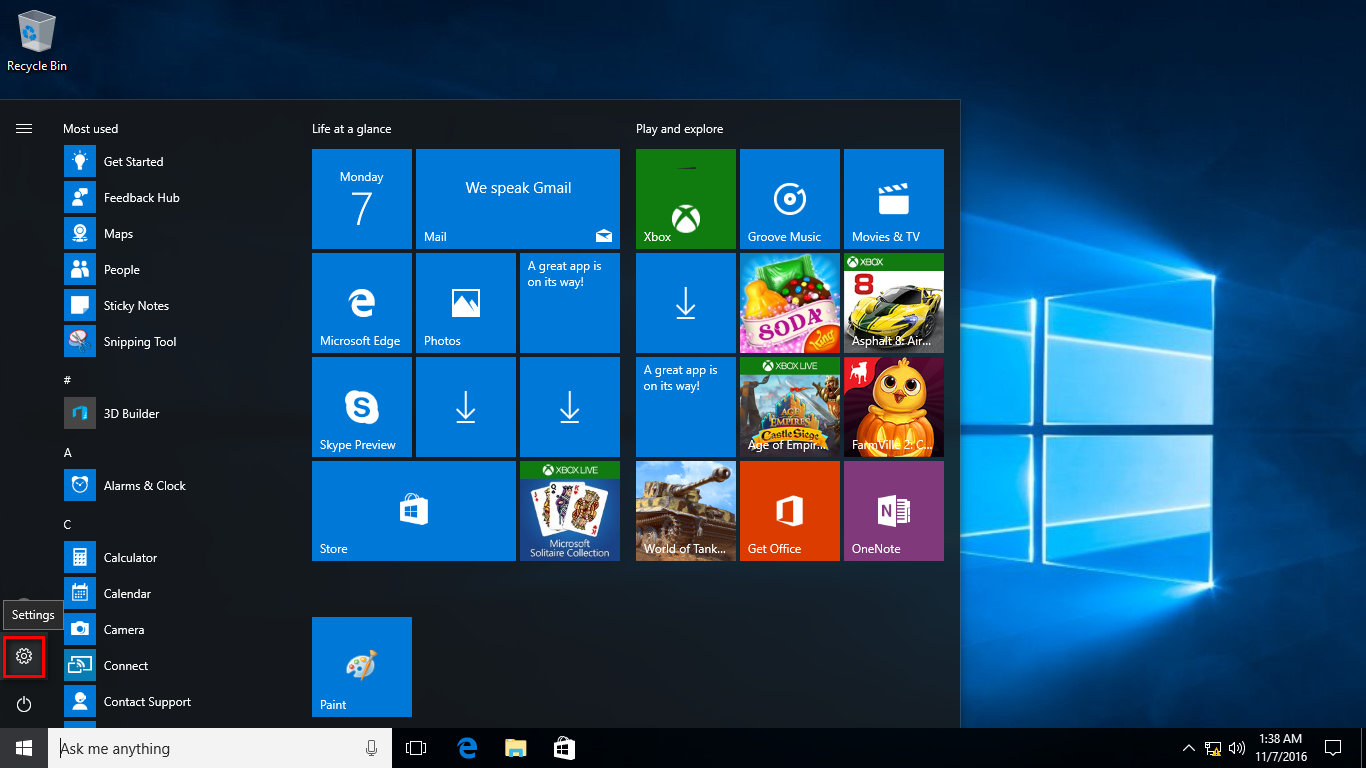Click 'Life at a glance' group title
This screenshot has width=1366, height=768.
click(352, 129)
